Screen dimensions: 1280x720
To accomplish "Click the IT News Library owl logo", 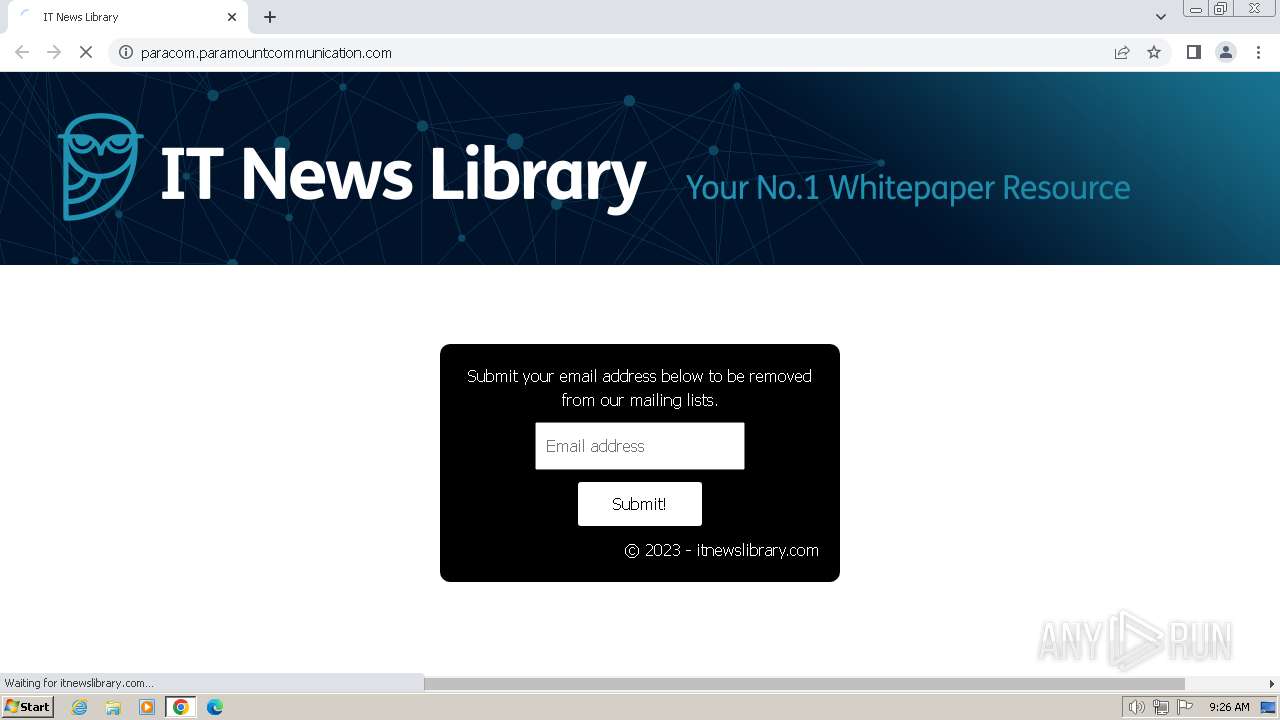I will tap(100, 166).
